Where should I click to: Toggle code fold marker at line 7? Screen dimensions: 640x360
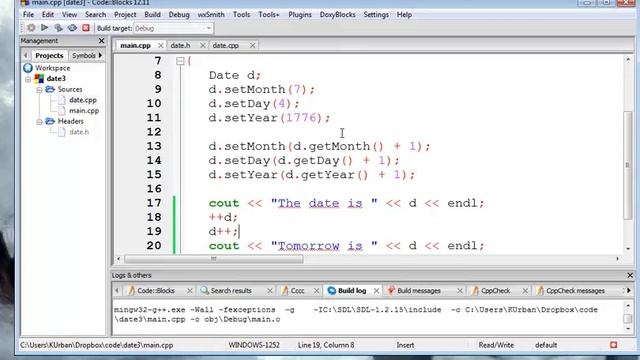180,61
